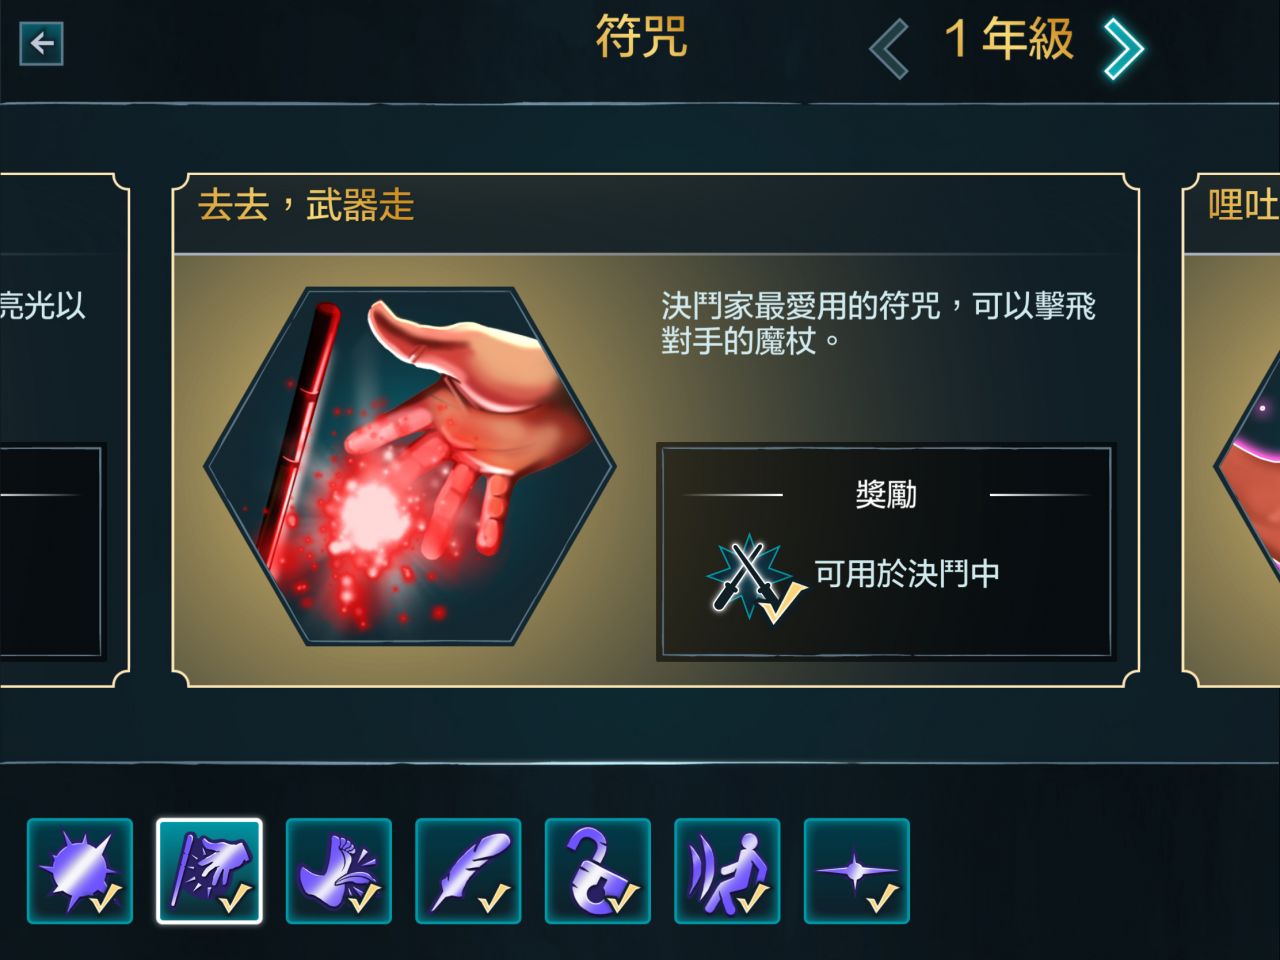Go back using the arrow button
The image size is (1280, 960).
(41, 43)
